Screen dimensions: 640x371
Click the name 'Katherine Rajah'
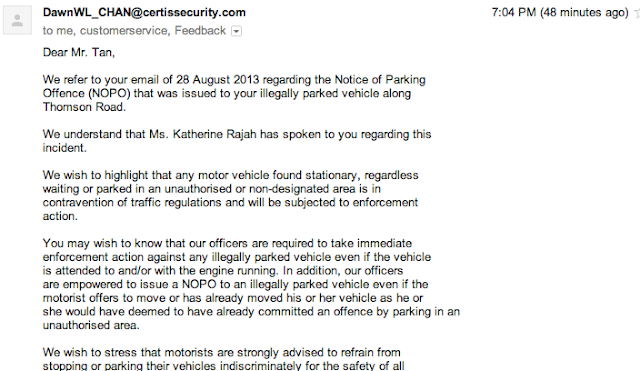215,134
